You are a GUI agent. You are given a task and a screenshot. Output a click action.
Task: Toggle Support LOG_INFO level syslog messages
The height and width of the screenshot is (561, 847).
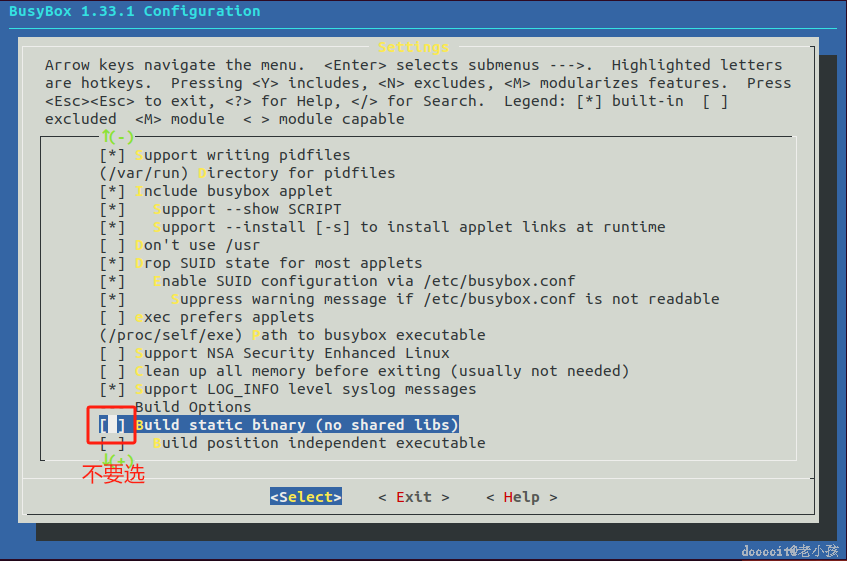[x=288, y=389]
